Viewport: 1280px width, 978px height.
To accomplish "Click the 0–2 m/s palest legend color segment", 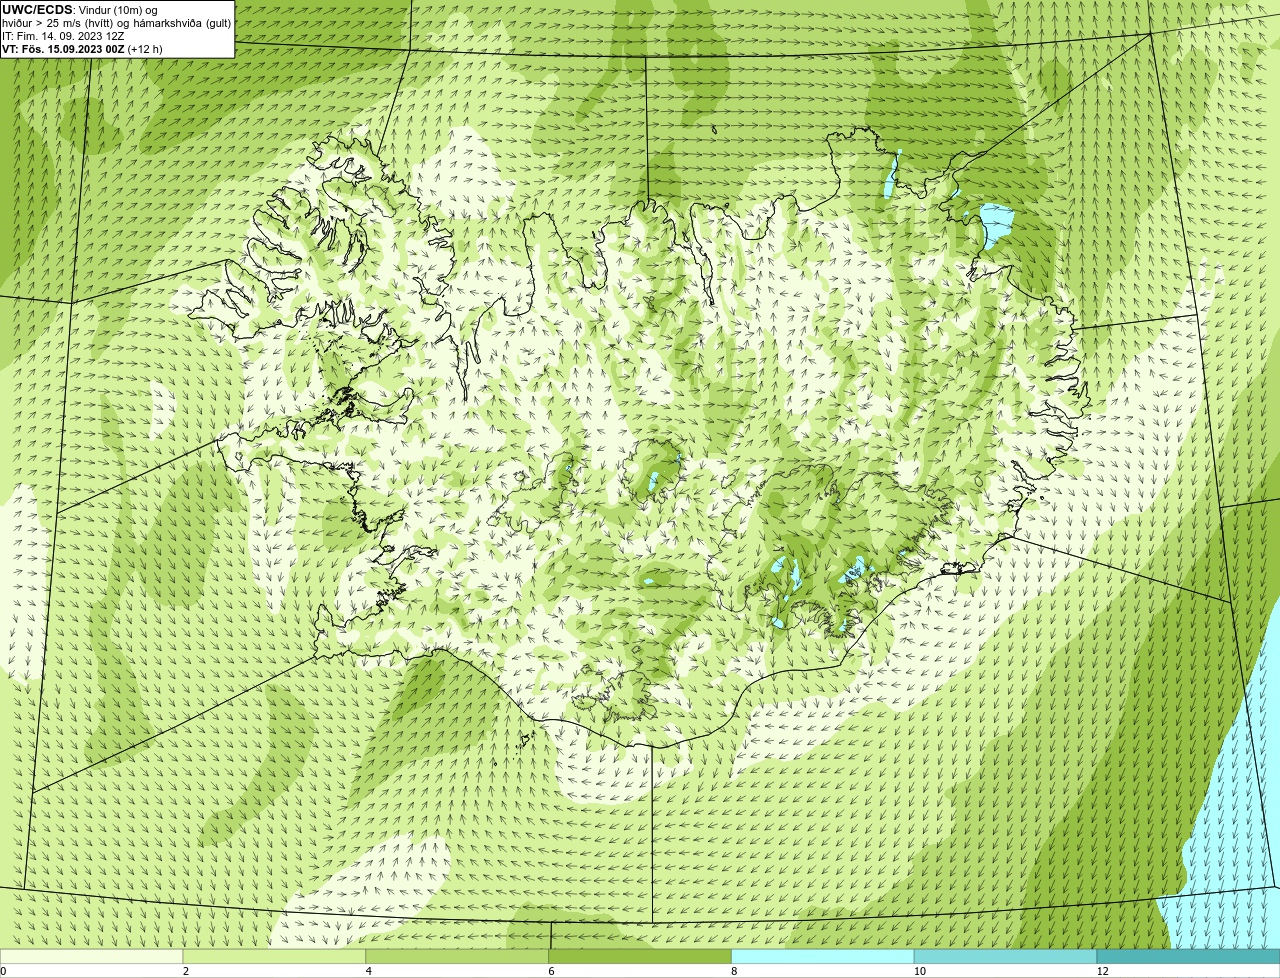I will [92, 956].
